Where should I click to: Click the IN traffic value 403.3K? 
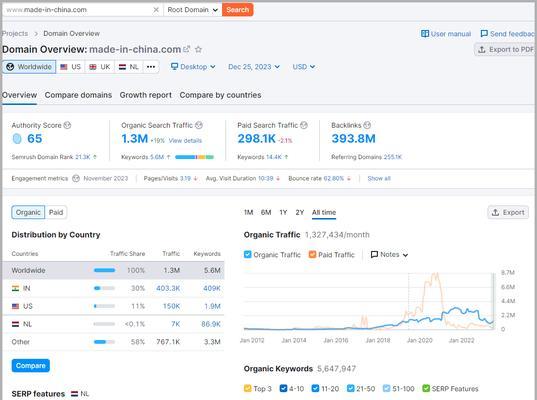pyautogui.click(x=168, y=288)
